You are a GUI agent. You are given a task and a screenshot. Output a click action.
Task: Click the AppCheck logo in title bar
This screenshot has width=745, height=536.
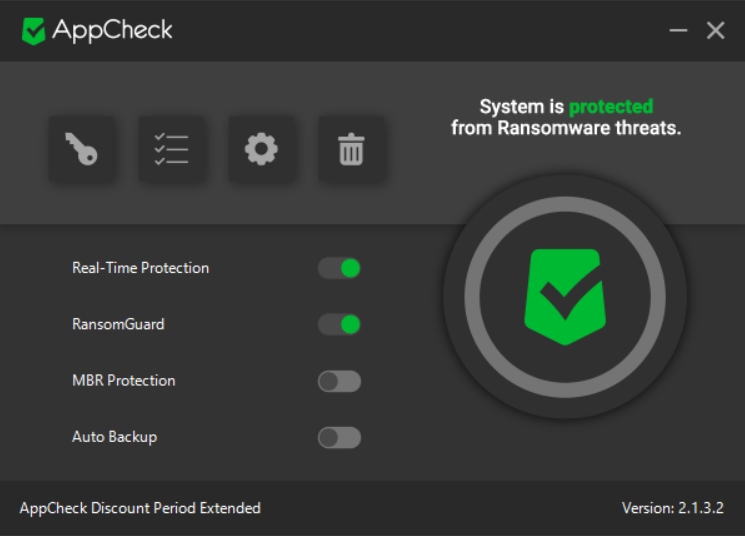(34, 31)
